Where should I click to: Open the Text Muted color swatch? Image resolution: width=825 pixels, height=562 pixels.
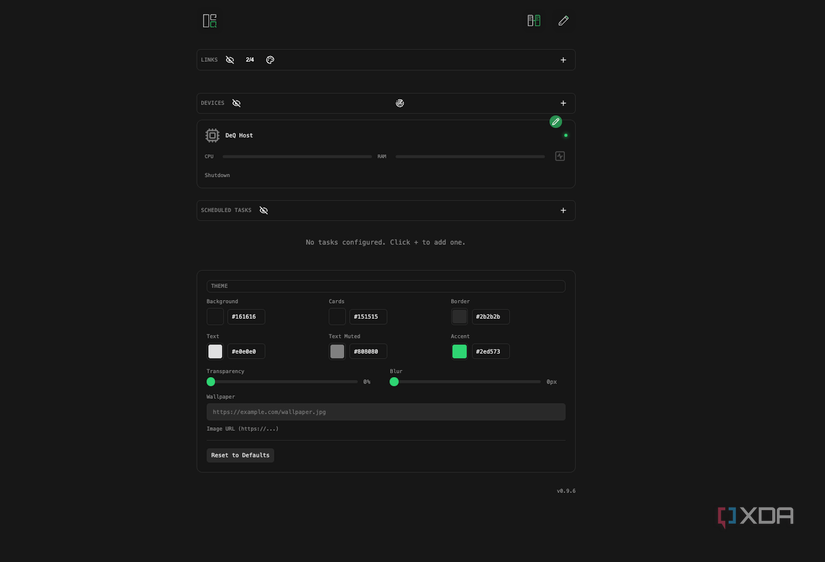point(337,352)
